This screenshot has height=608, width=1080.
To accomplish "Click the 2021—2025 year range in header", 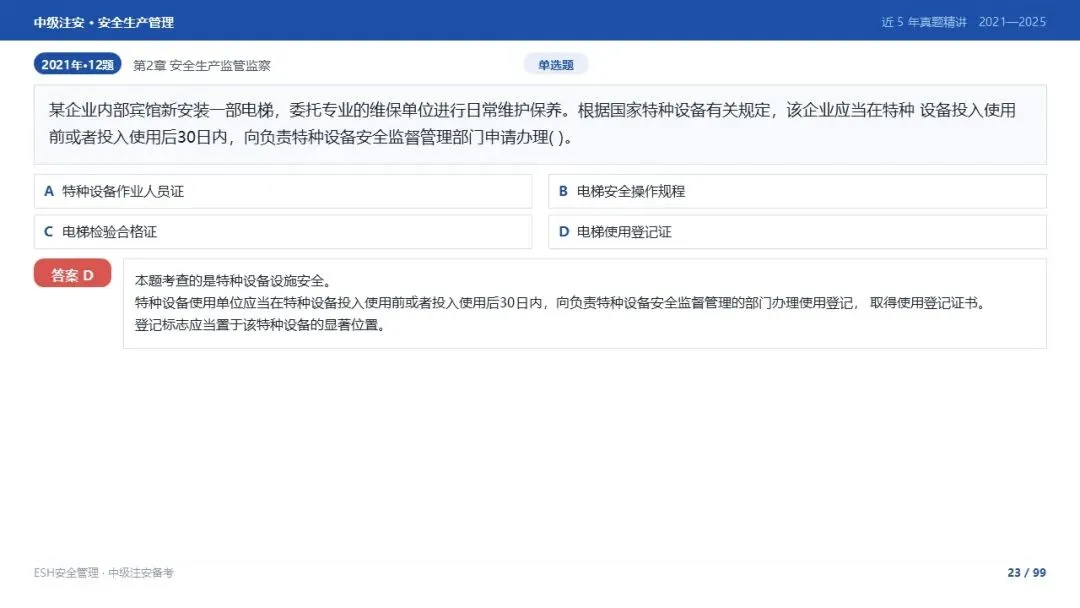I will 1012,22.
